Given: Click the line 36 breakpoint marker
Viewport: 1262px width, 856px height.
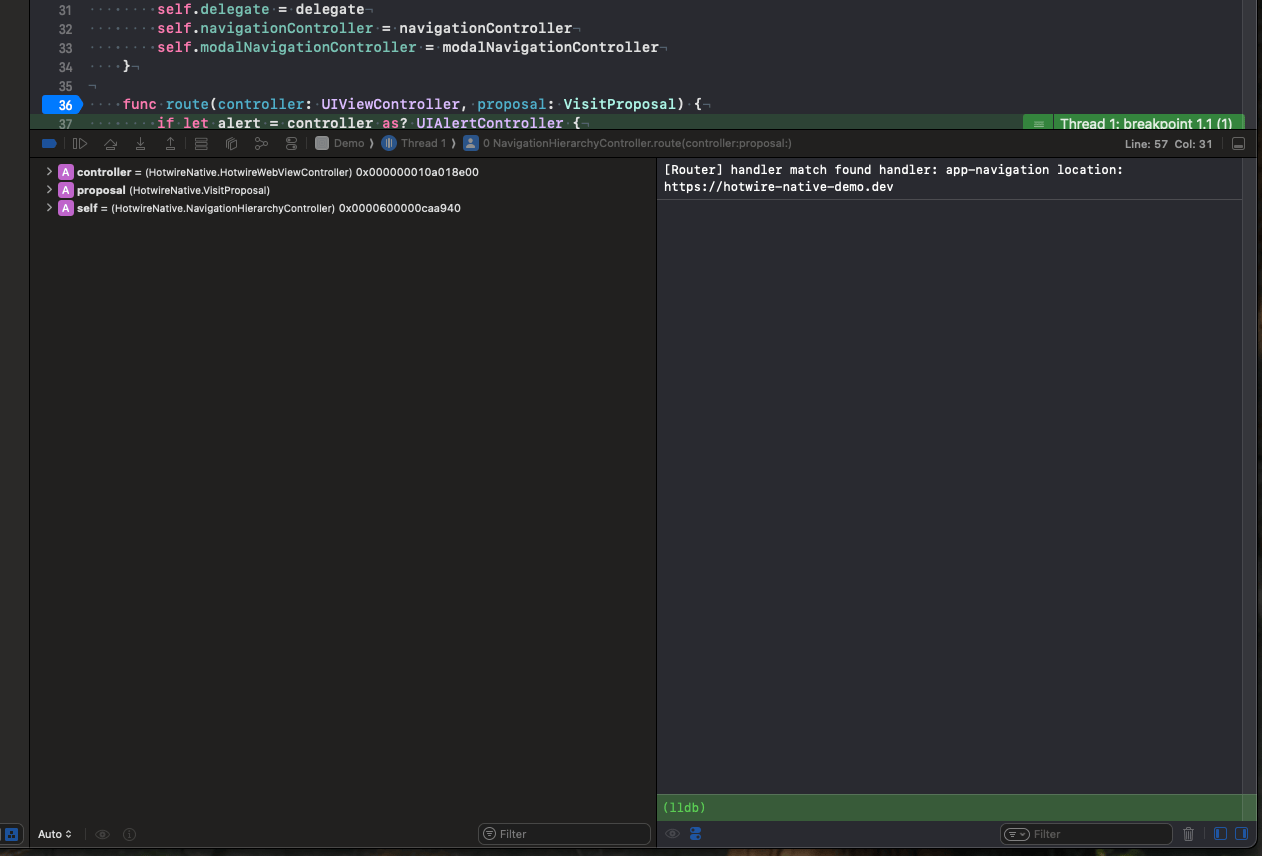Looking at the screenshot, I should pyautogui.click(x=63, y=105).
